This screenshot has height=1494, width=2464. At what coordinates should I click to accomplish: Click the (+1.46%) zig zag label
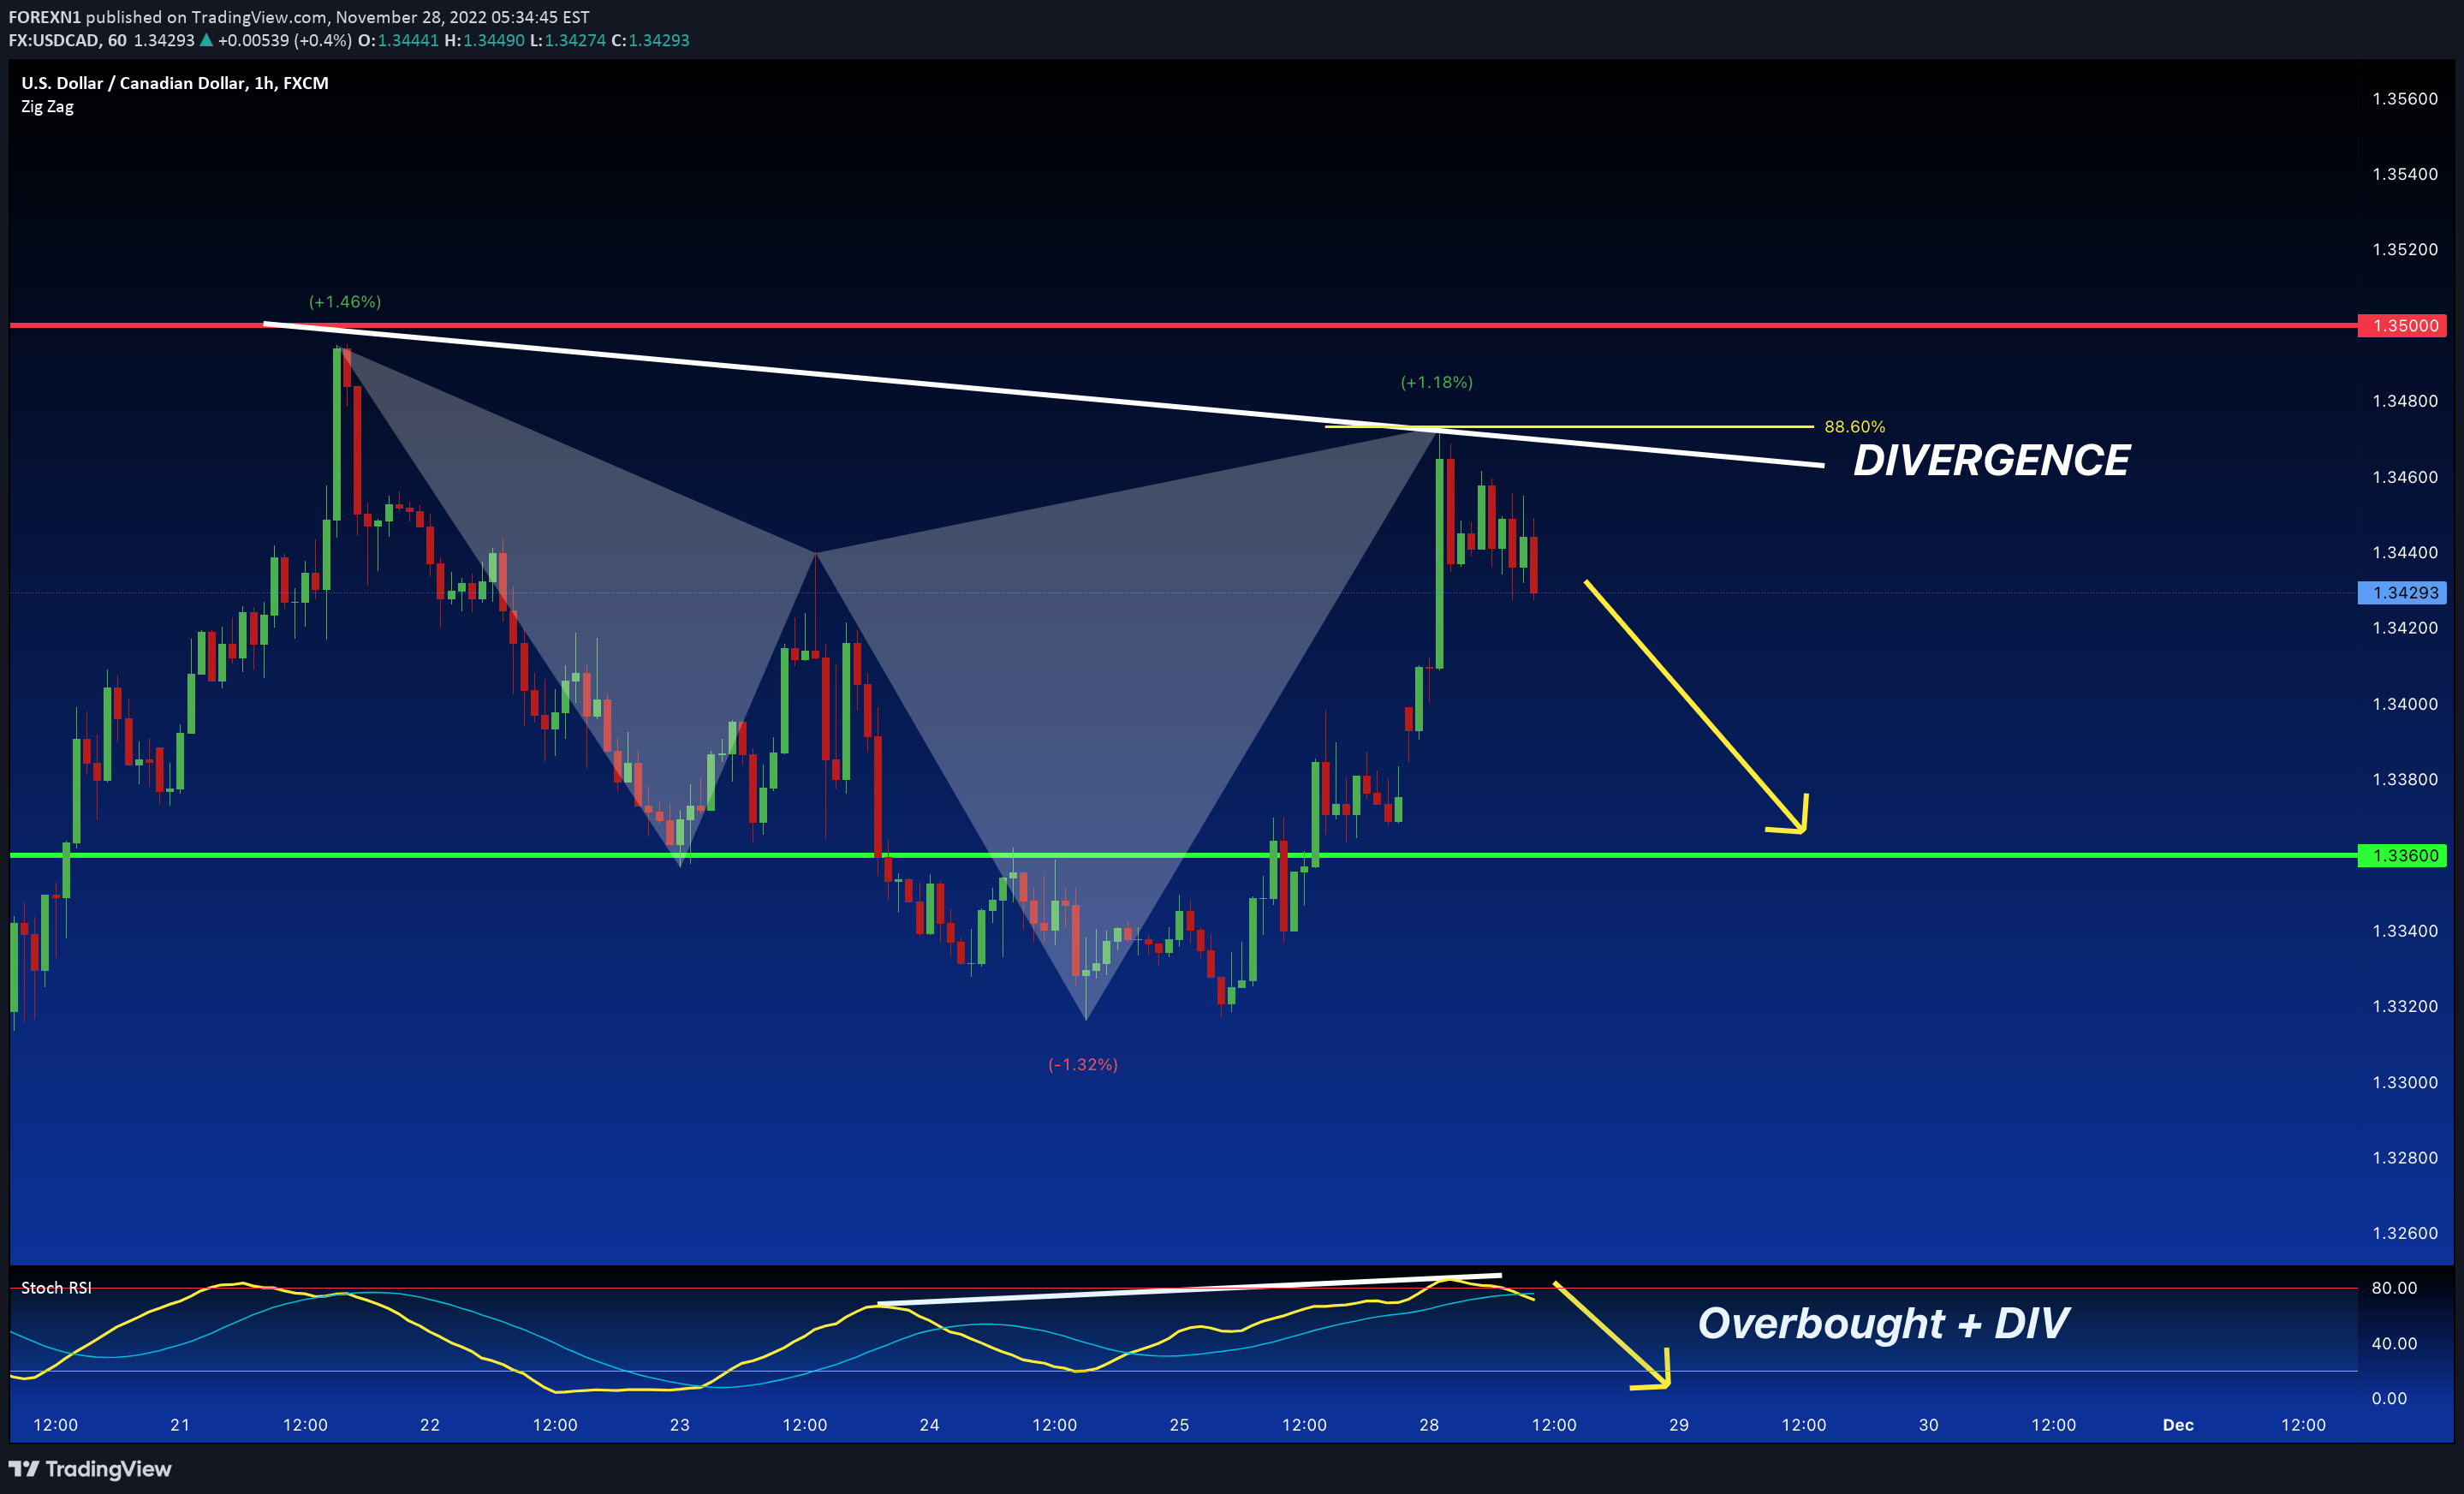[345, 302]
